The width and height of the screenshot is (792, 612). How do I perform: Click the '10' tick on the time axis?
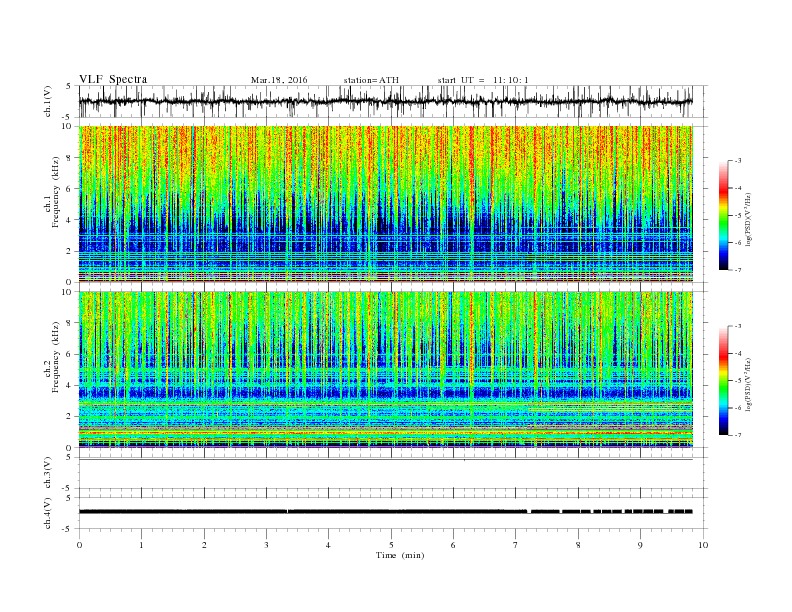click(x=703, y=545)
